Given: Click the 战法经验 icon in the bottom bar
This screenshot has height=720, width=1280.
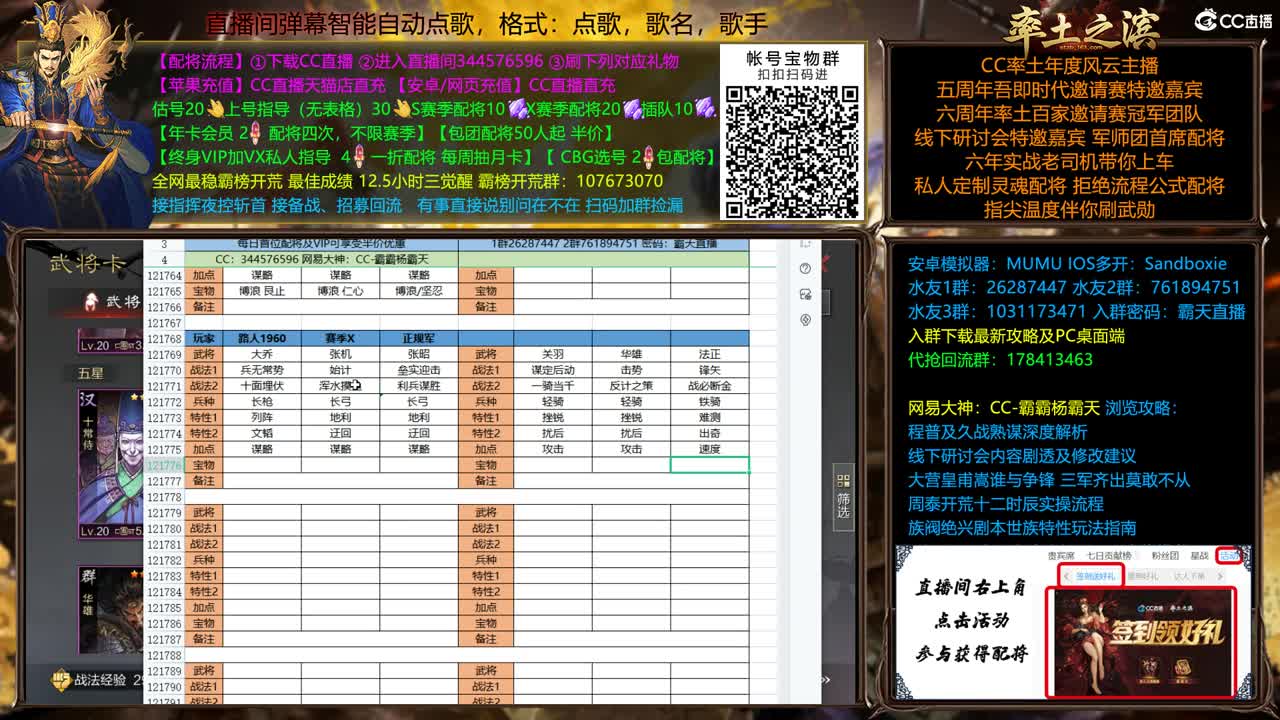Looking at the screenshot, I should point(62,680).
